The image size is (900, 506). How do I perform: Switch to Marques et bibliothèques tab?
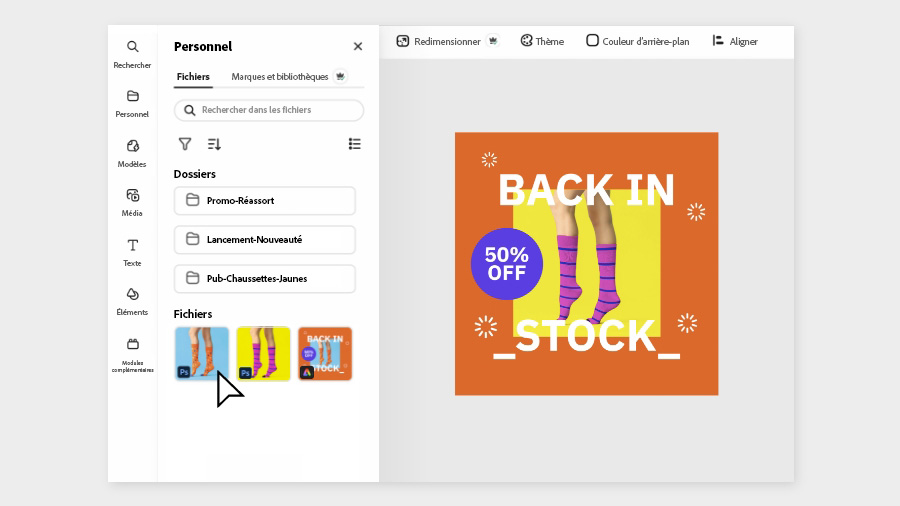[280, 77]
